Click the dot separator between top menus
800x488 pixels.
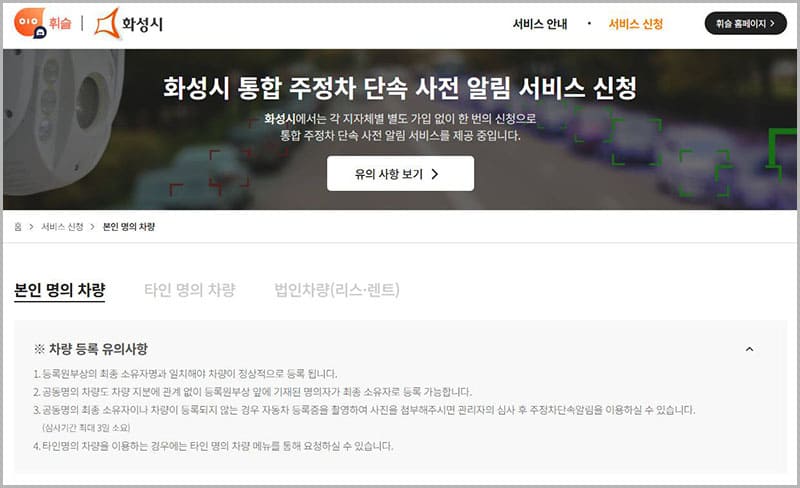pos(589,23)
